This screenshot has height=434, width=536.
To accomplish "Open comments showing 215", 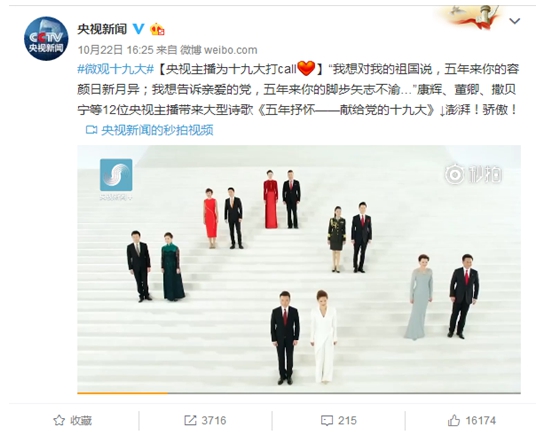I will (x=339, y=420).
